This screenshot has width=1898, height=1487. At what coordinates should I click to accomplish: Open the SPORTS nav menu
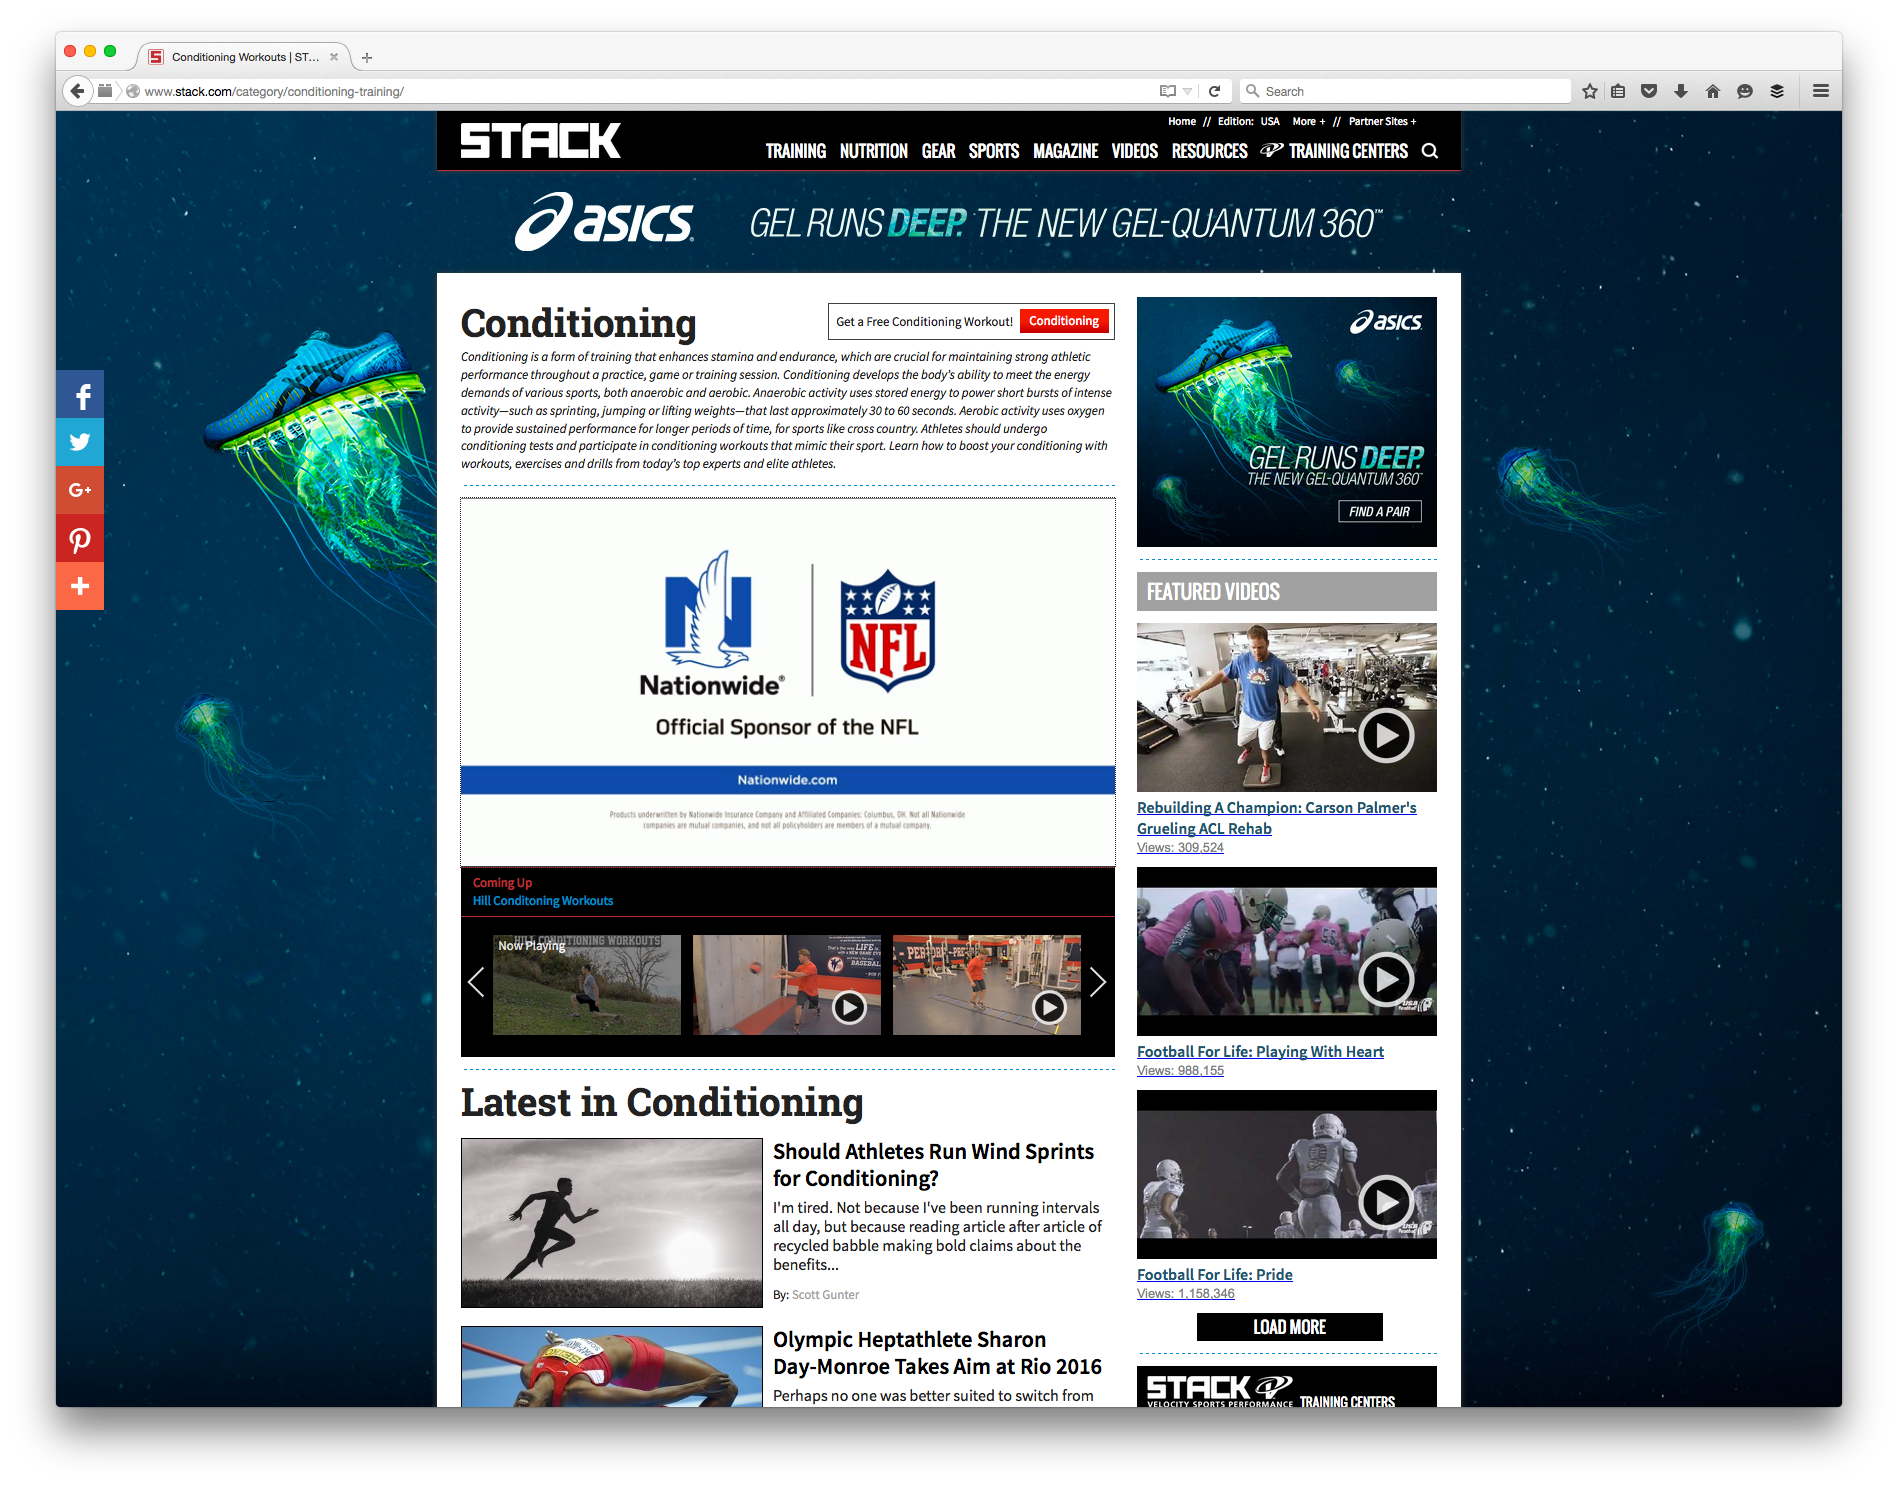[994, 151]
